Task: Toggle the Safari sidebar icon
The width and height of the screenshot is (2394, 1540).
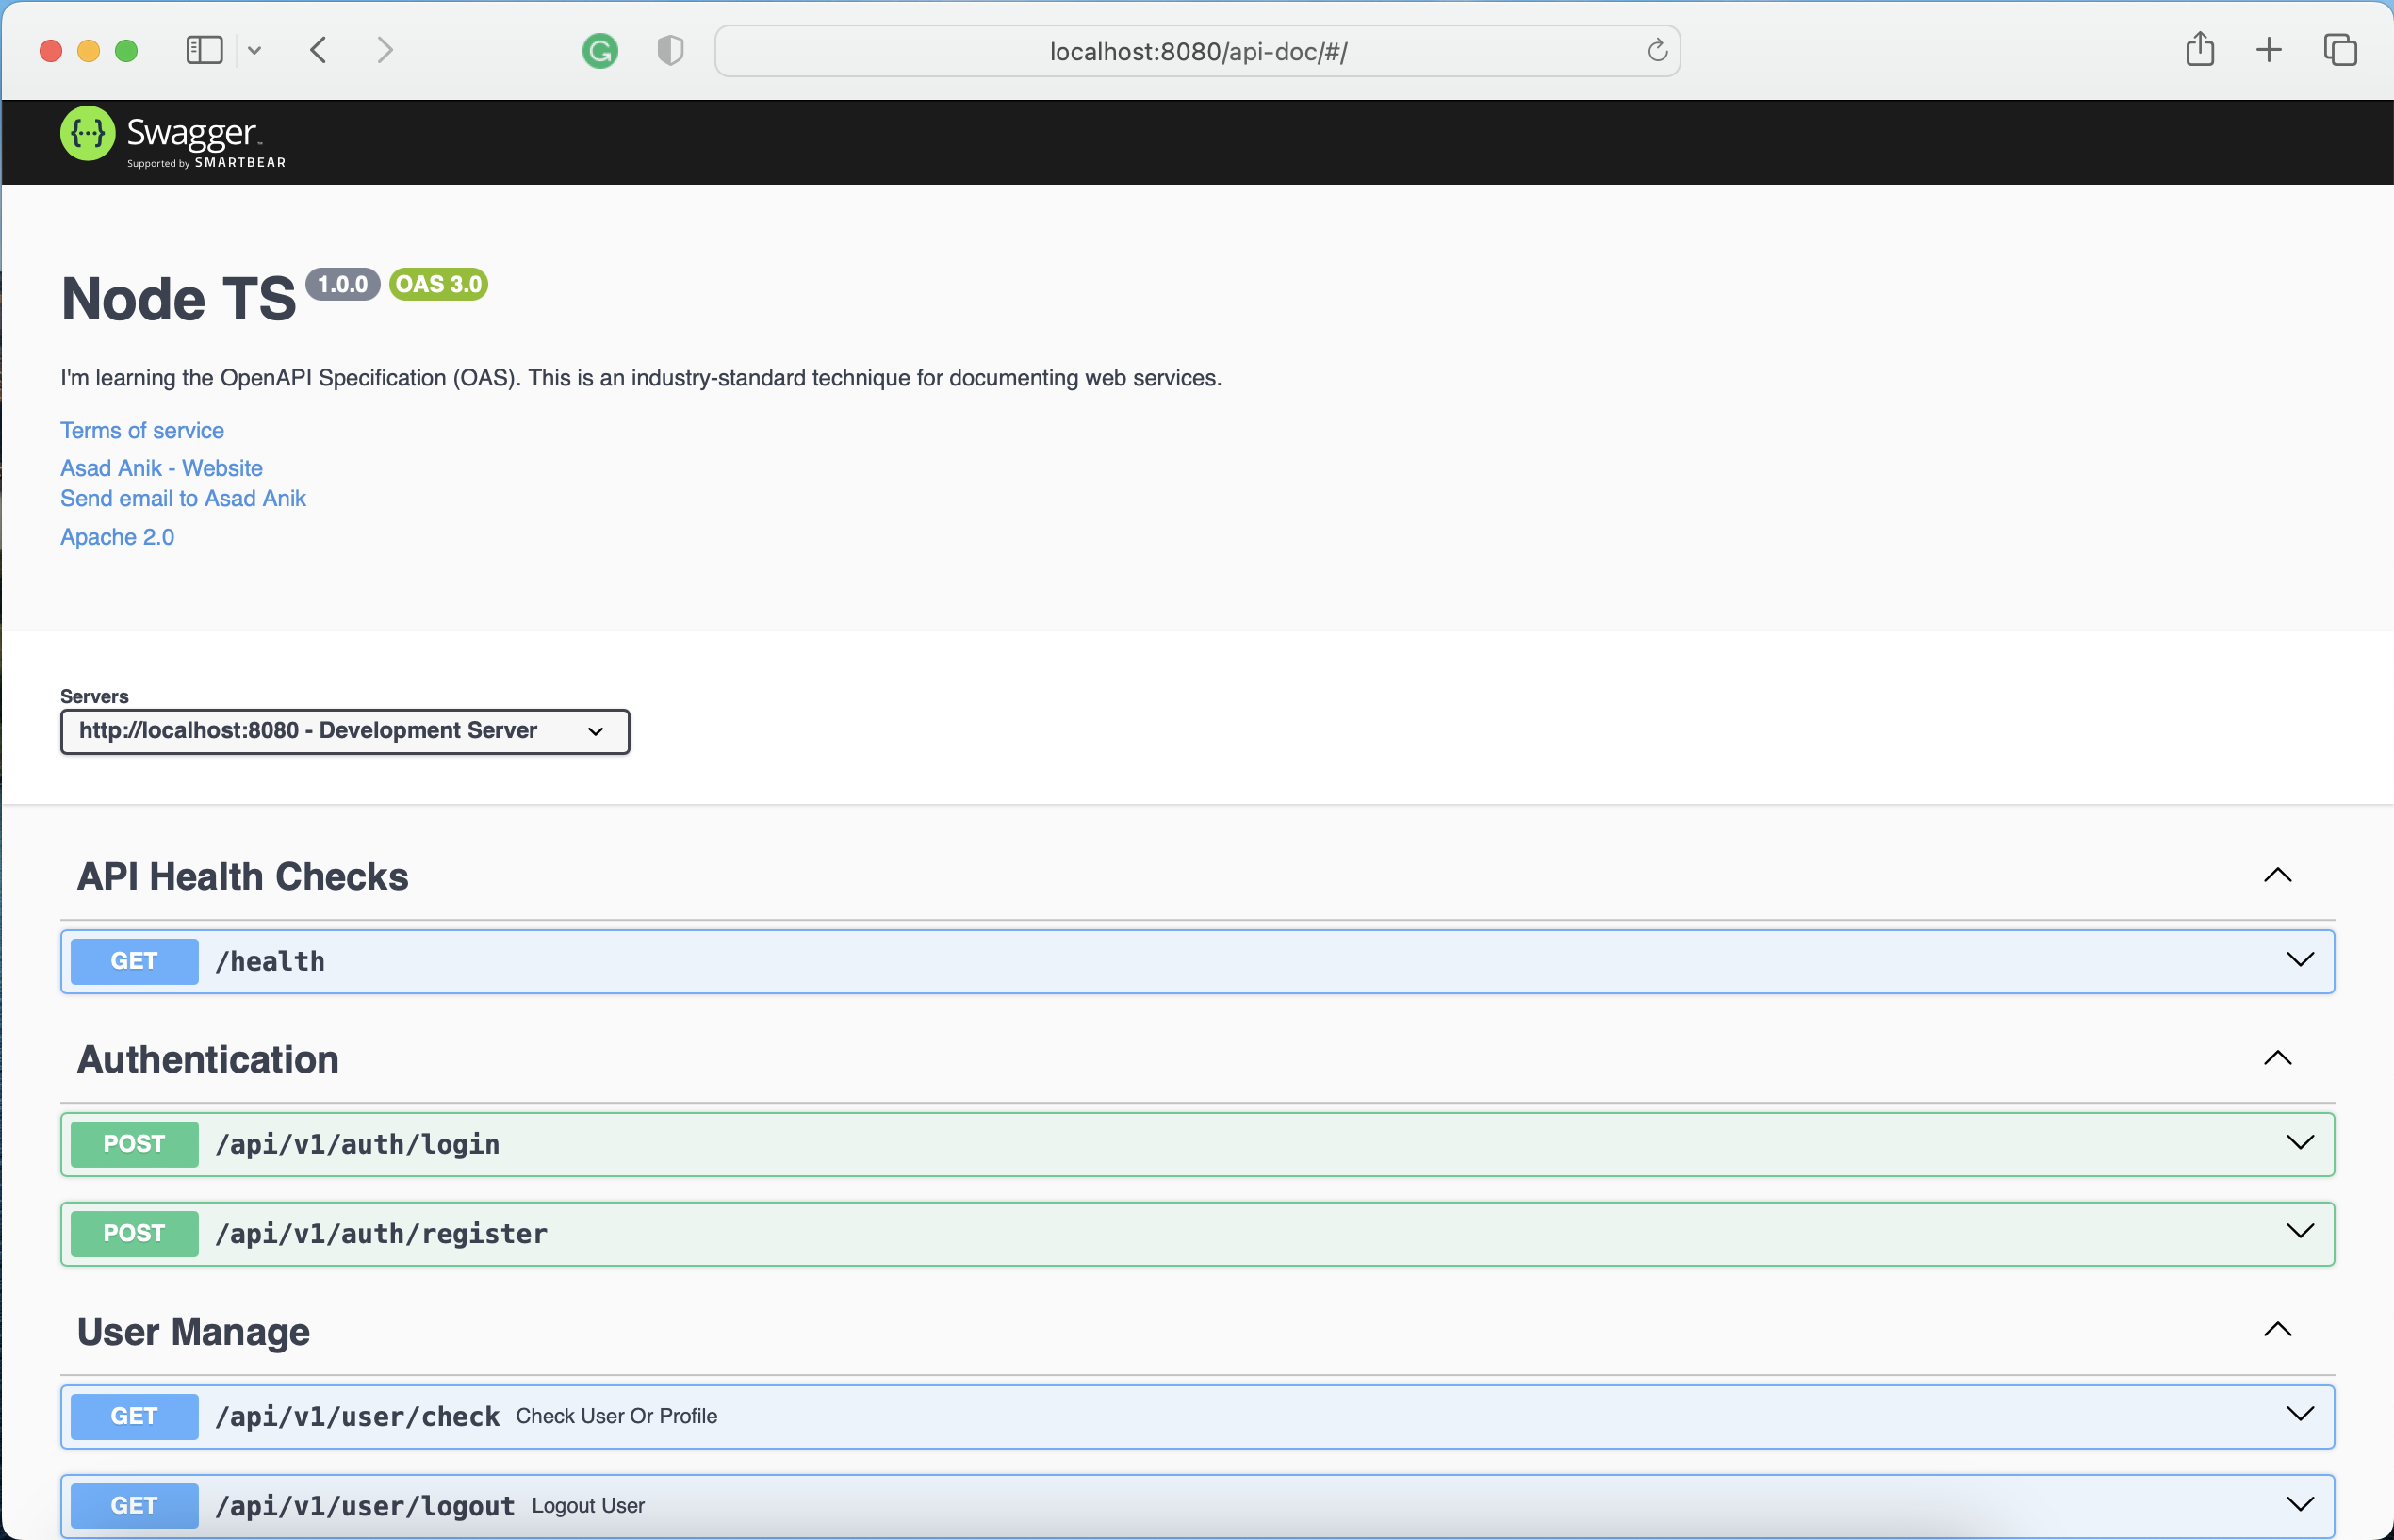Action: pos(204,50)
